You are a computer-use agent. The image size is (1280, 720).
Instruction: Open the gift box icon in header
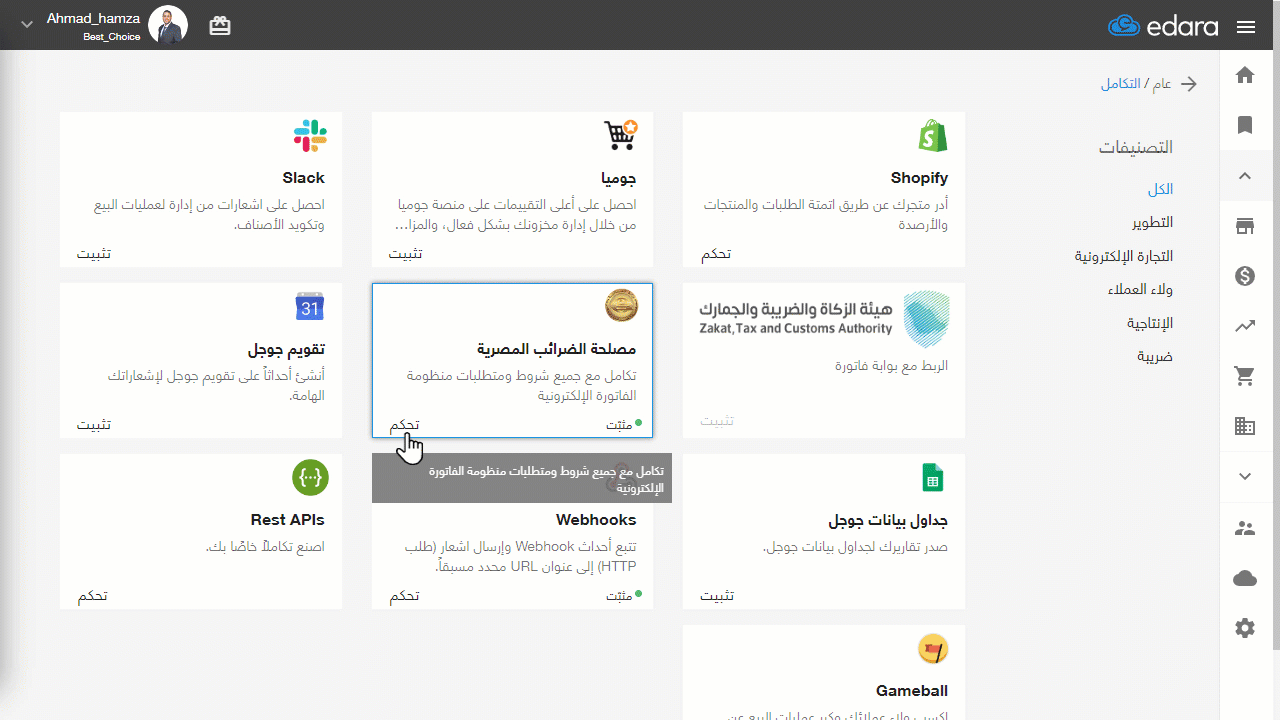click(x=220, y=26)
